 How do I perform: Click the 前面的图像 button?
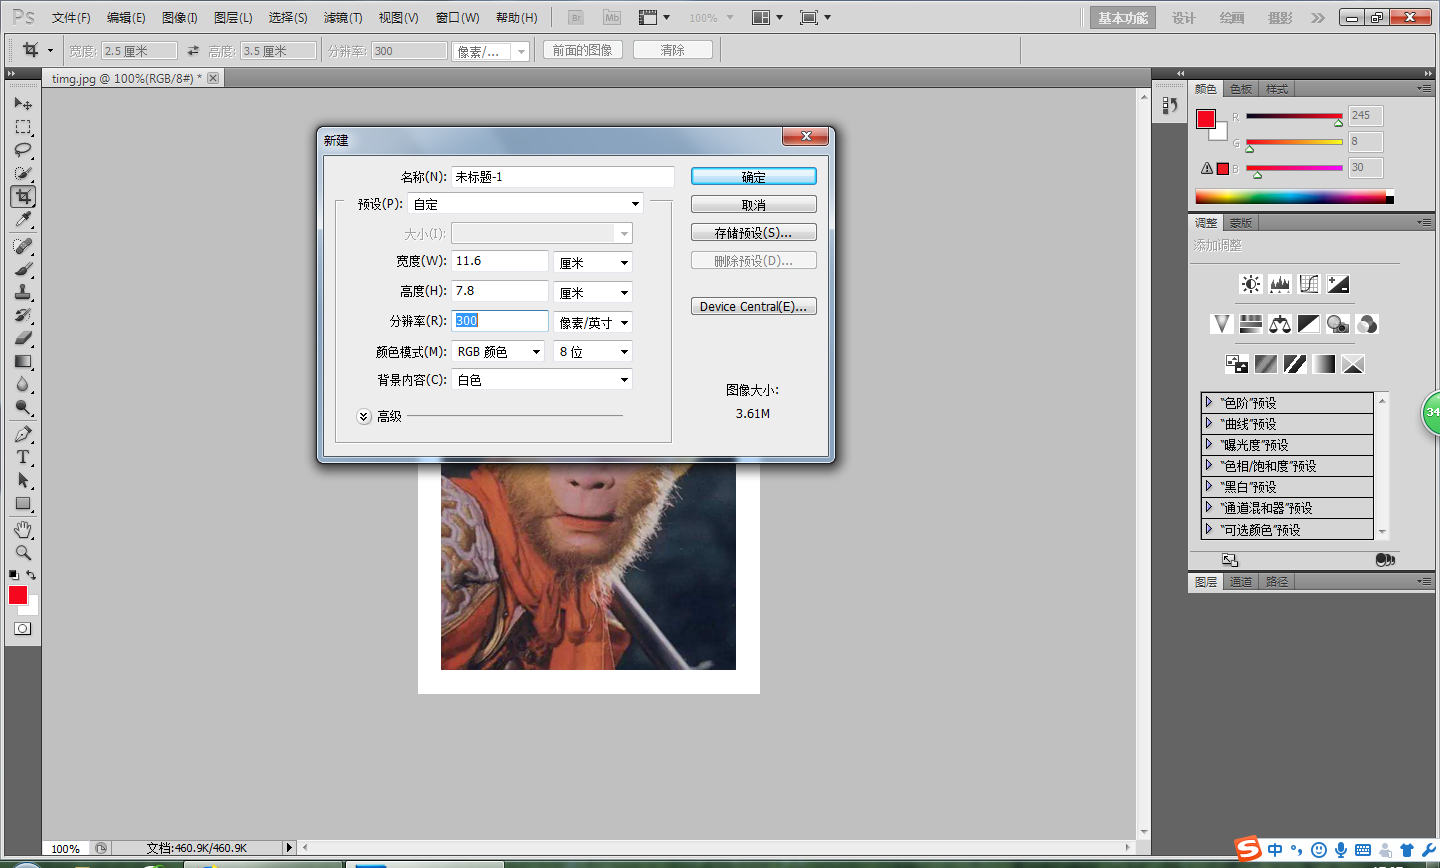point(583,50)
